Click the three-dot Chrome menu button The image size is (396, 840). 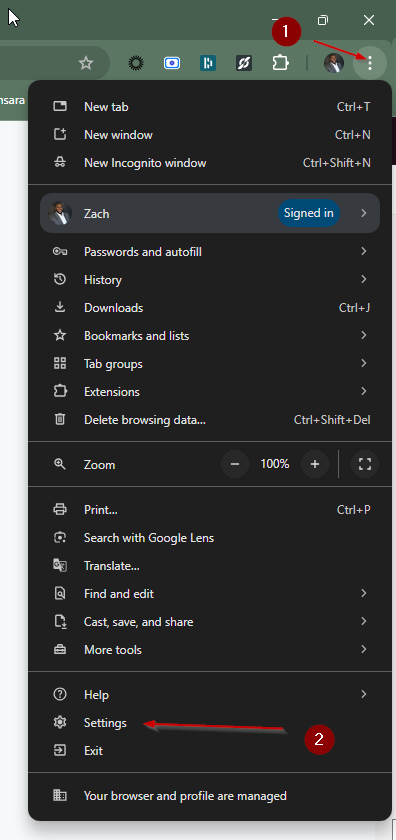(x=370, y=63)
